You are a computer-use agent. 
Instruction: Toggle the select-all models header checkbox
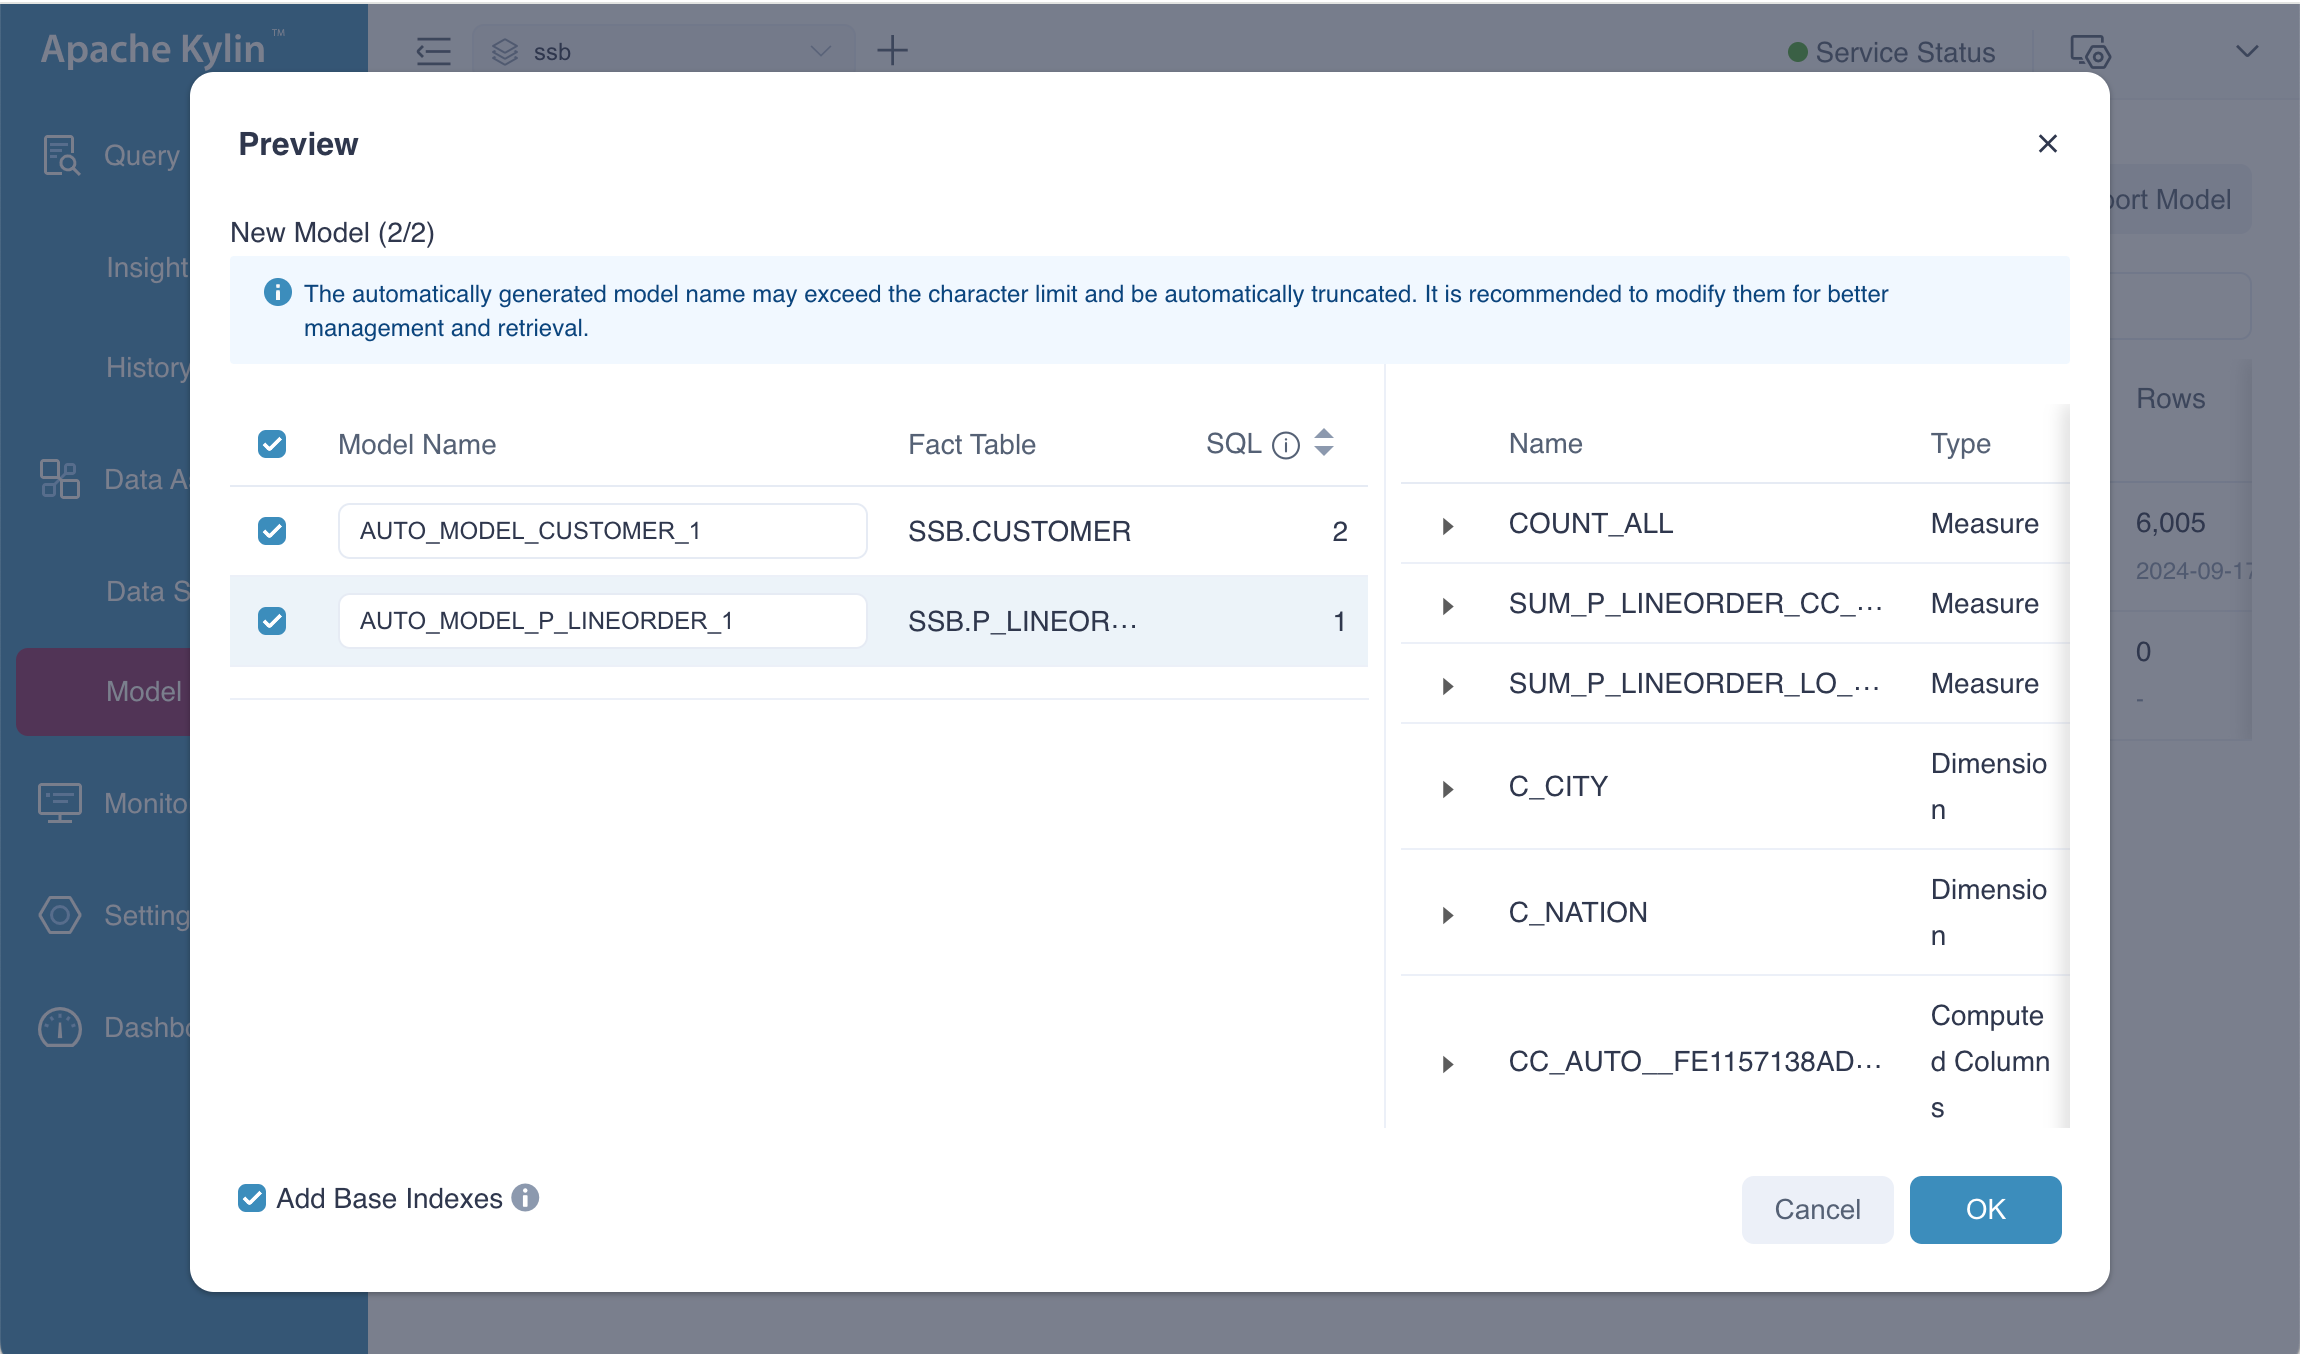point(272,444)
